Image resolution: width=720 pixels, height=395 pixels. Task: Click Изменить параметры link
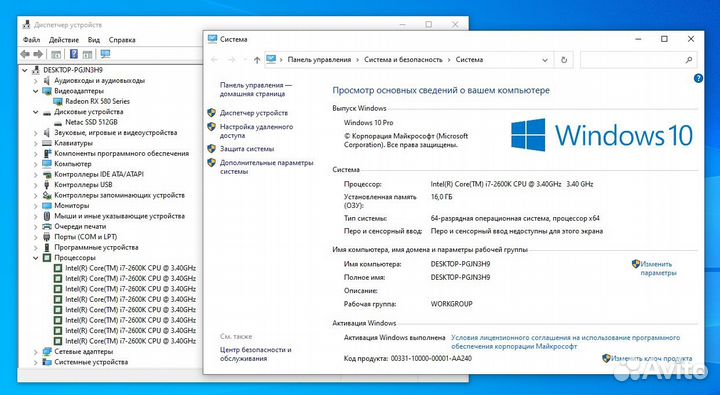(x=658, y=269)
